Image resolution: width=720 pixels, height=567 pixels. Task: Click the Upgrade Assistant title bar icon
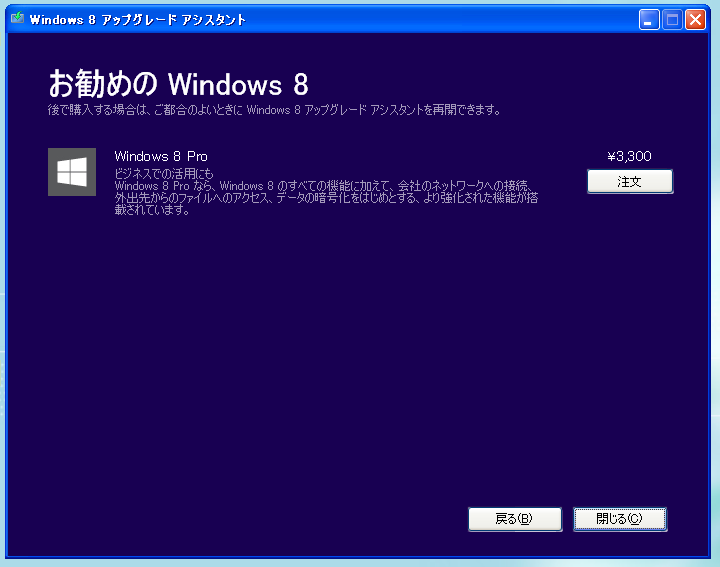[x=17, y=18]
